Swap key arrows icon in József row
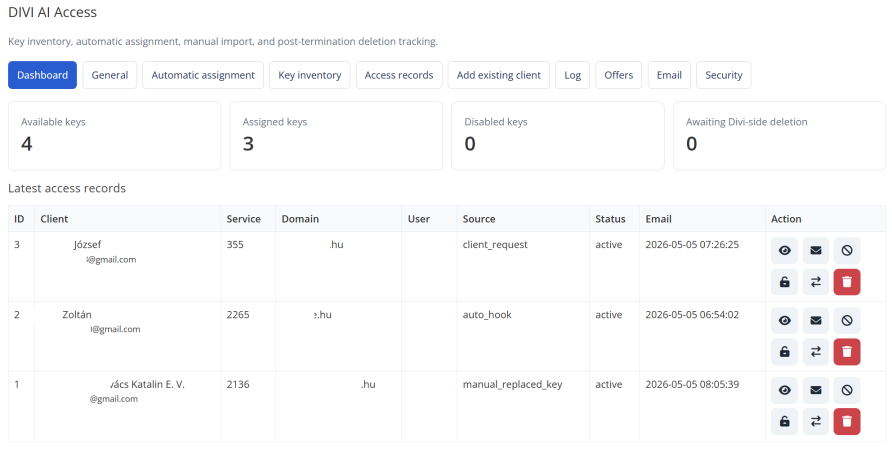Image resolution: width=892 pixels, height=449 pixels. (x=816, y=282)
